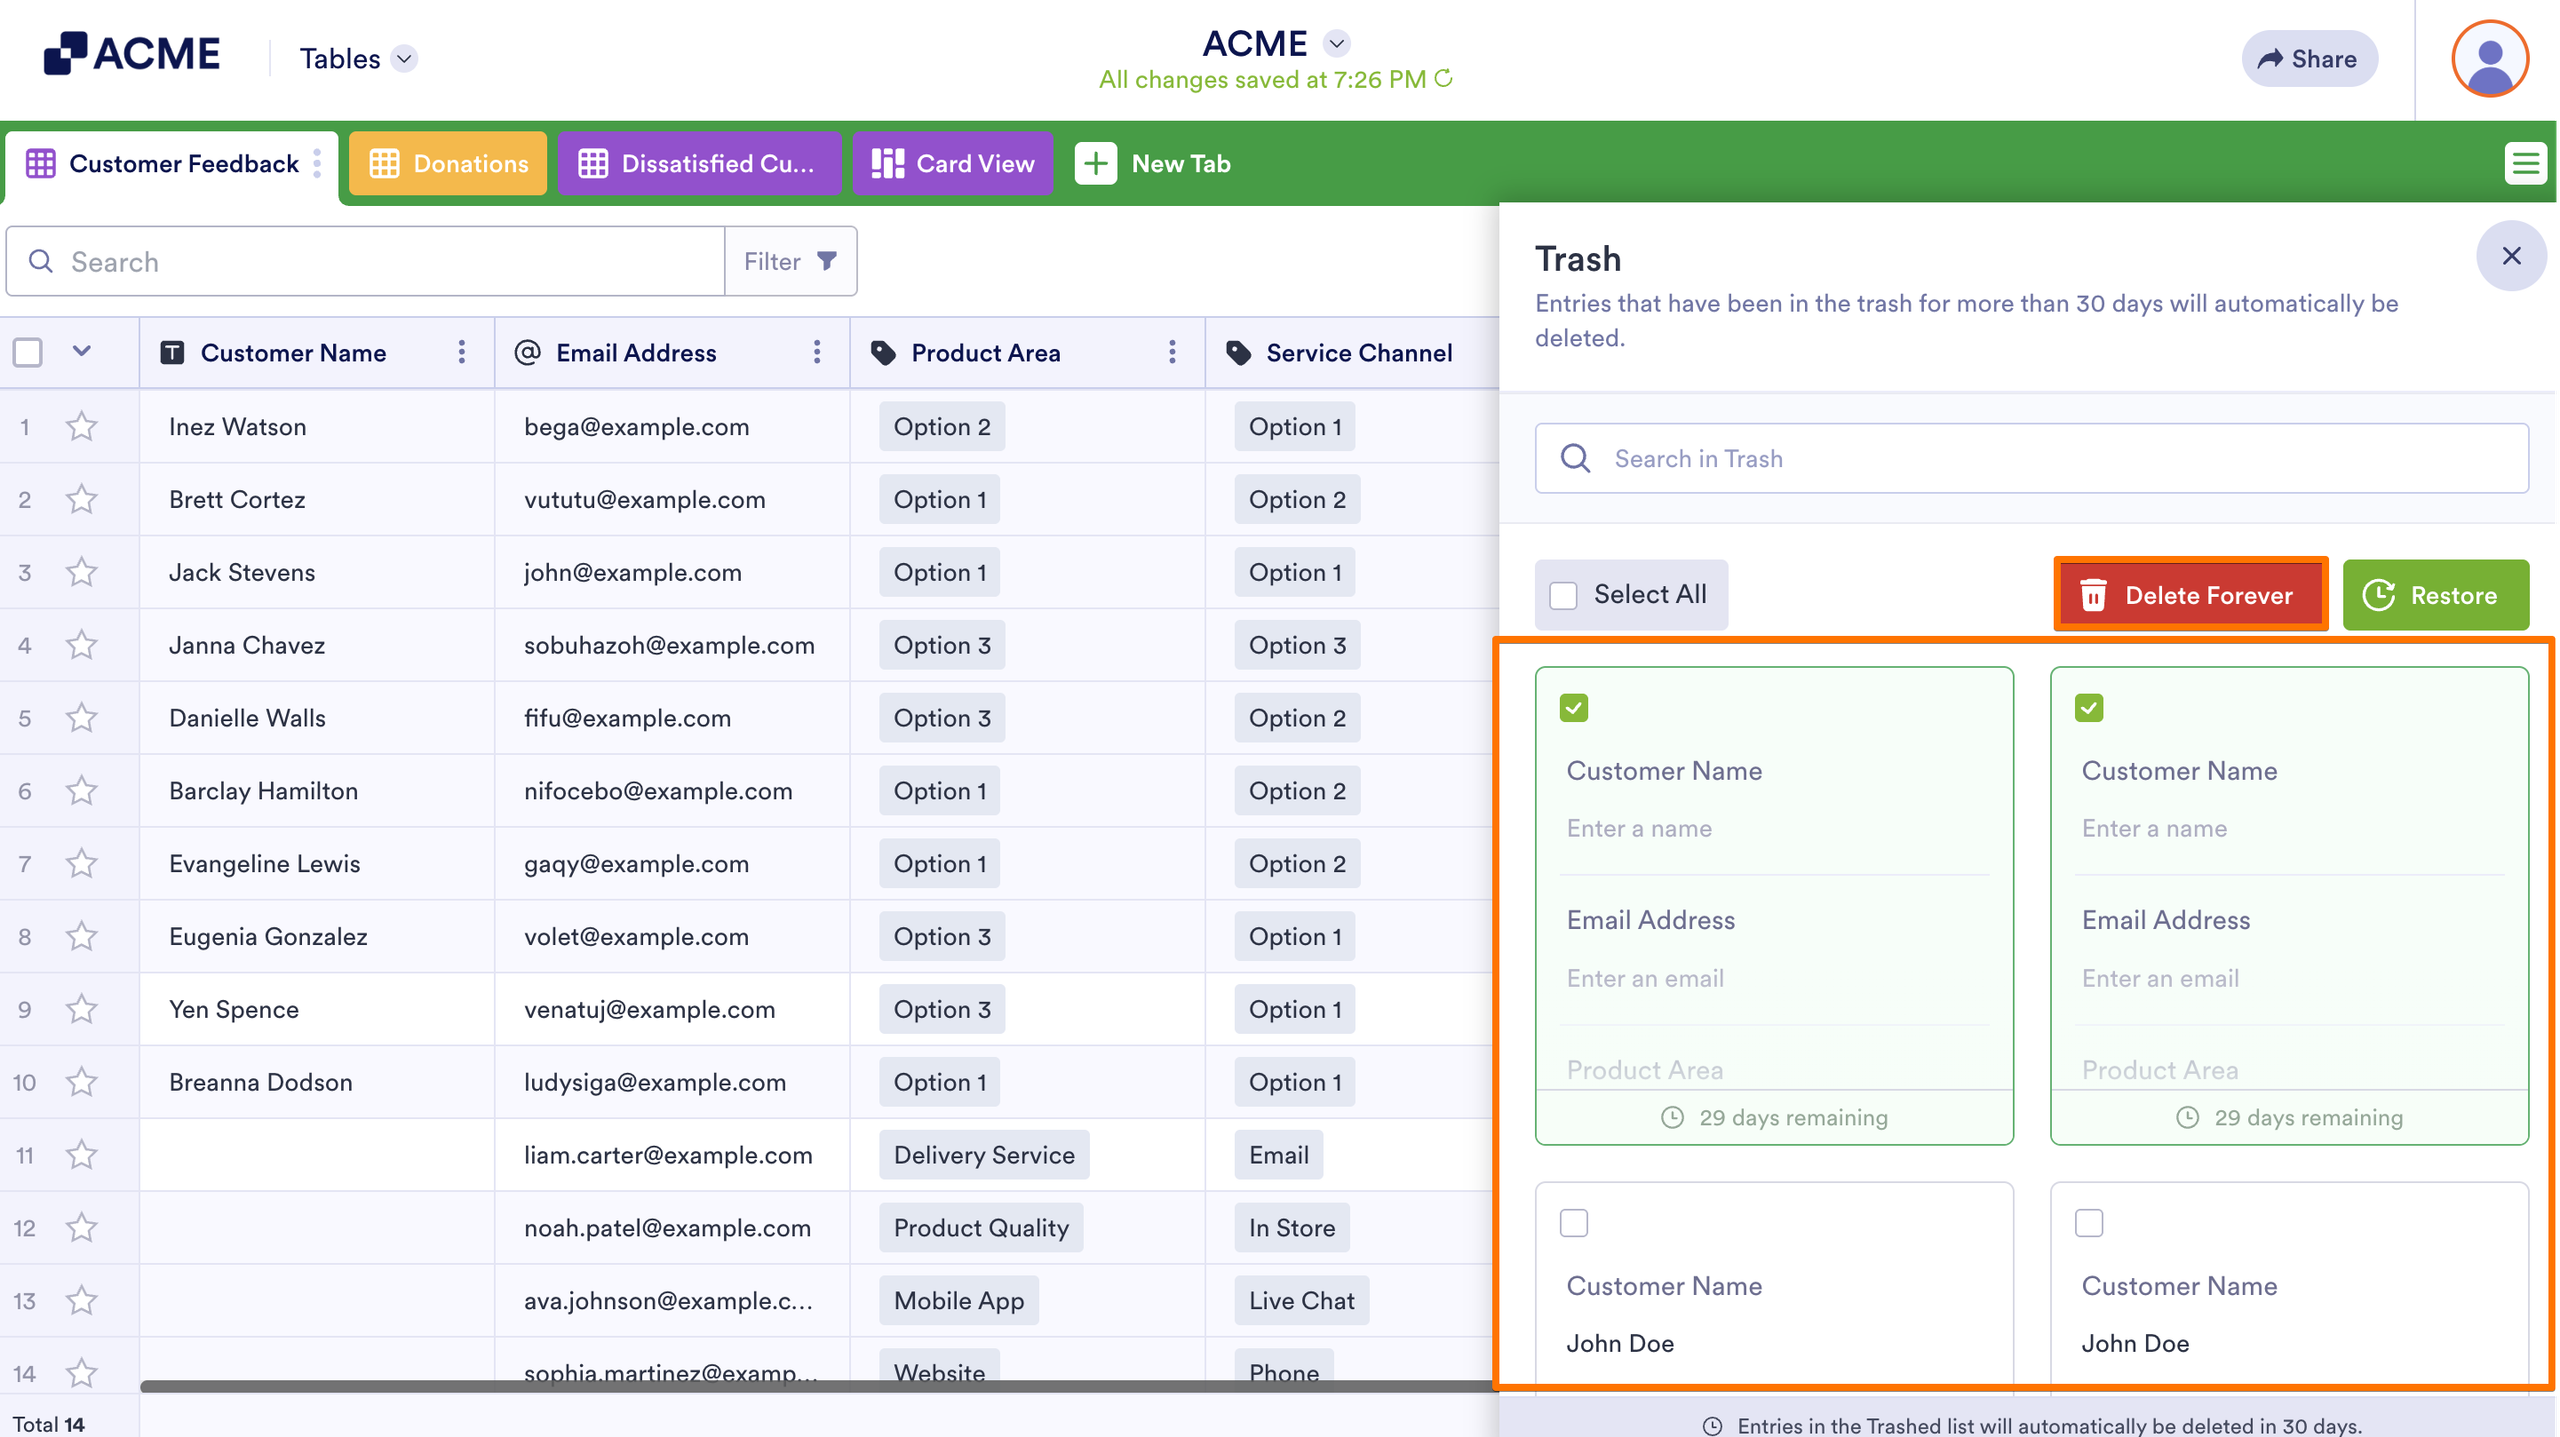Open Customer Feedback tab options dots

click(317, 163)
